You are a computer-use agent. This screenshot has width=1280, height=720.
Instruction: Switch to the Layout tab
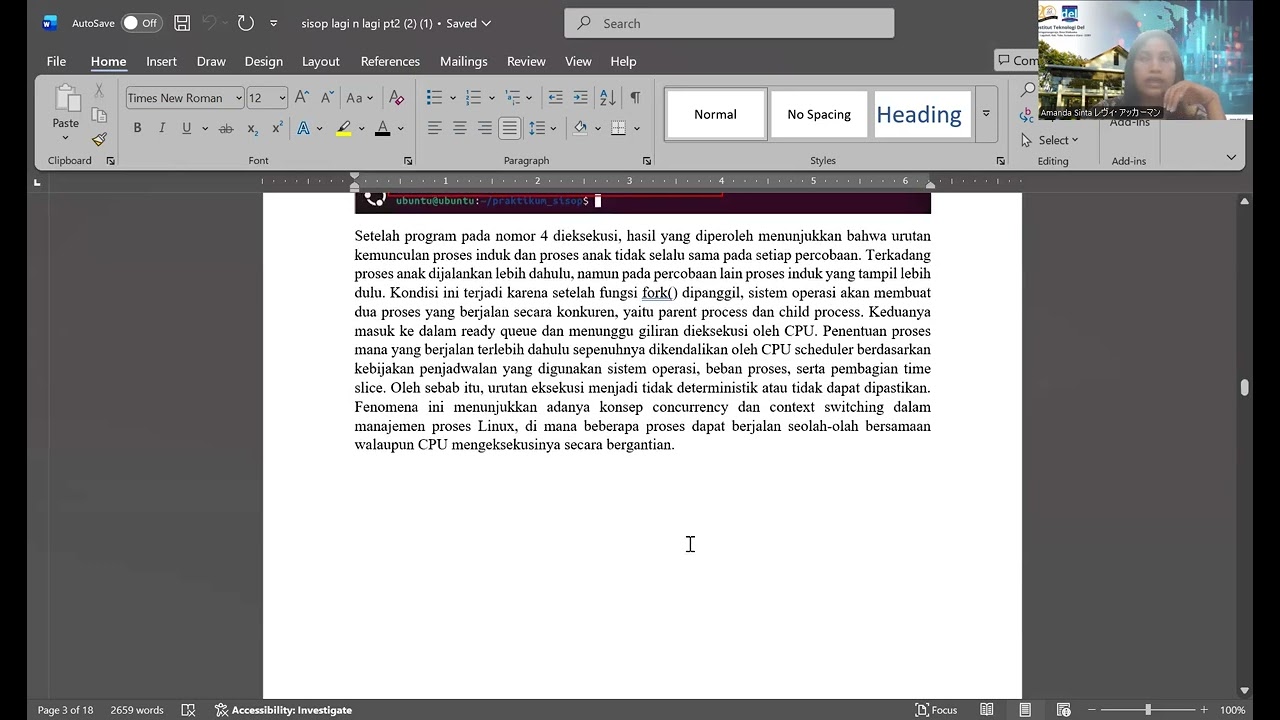pos(321,61)
